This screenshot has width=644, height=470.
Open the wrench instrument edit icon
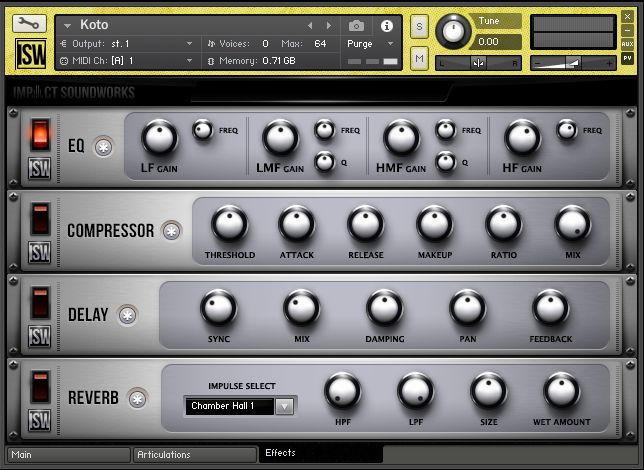coord(29,24)
